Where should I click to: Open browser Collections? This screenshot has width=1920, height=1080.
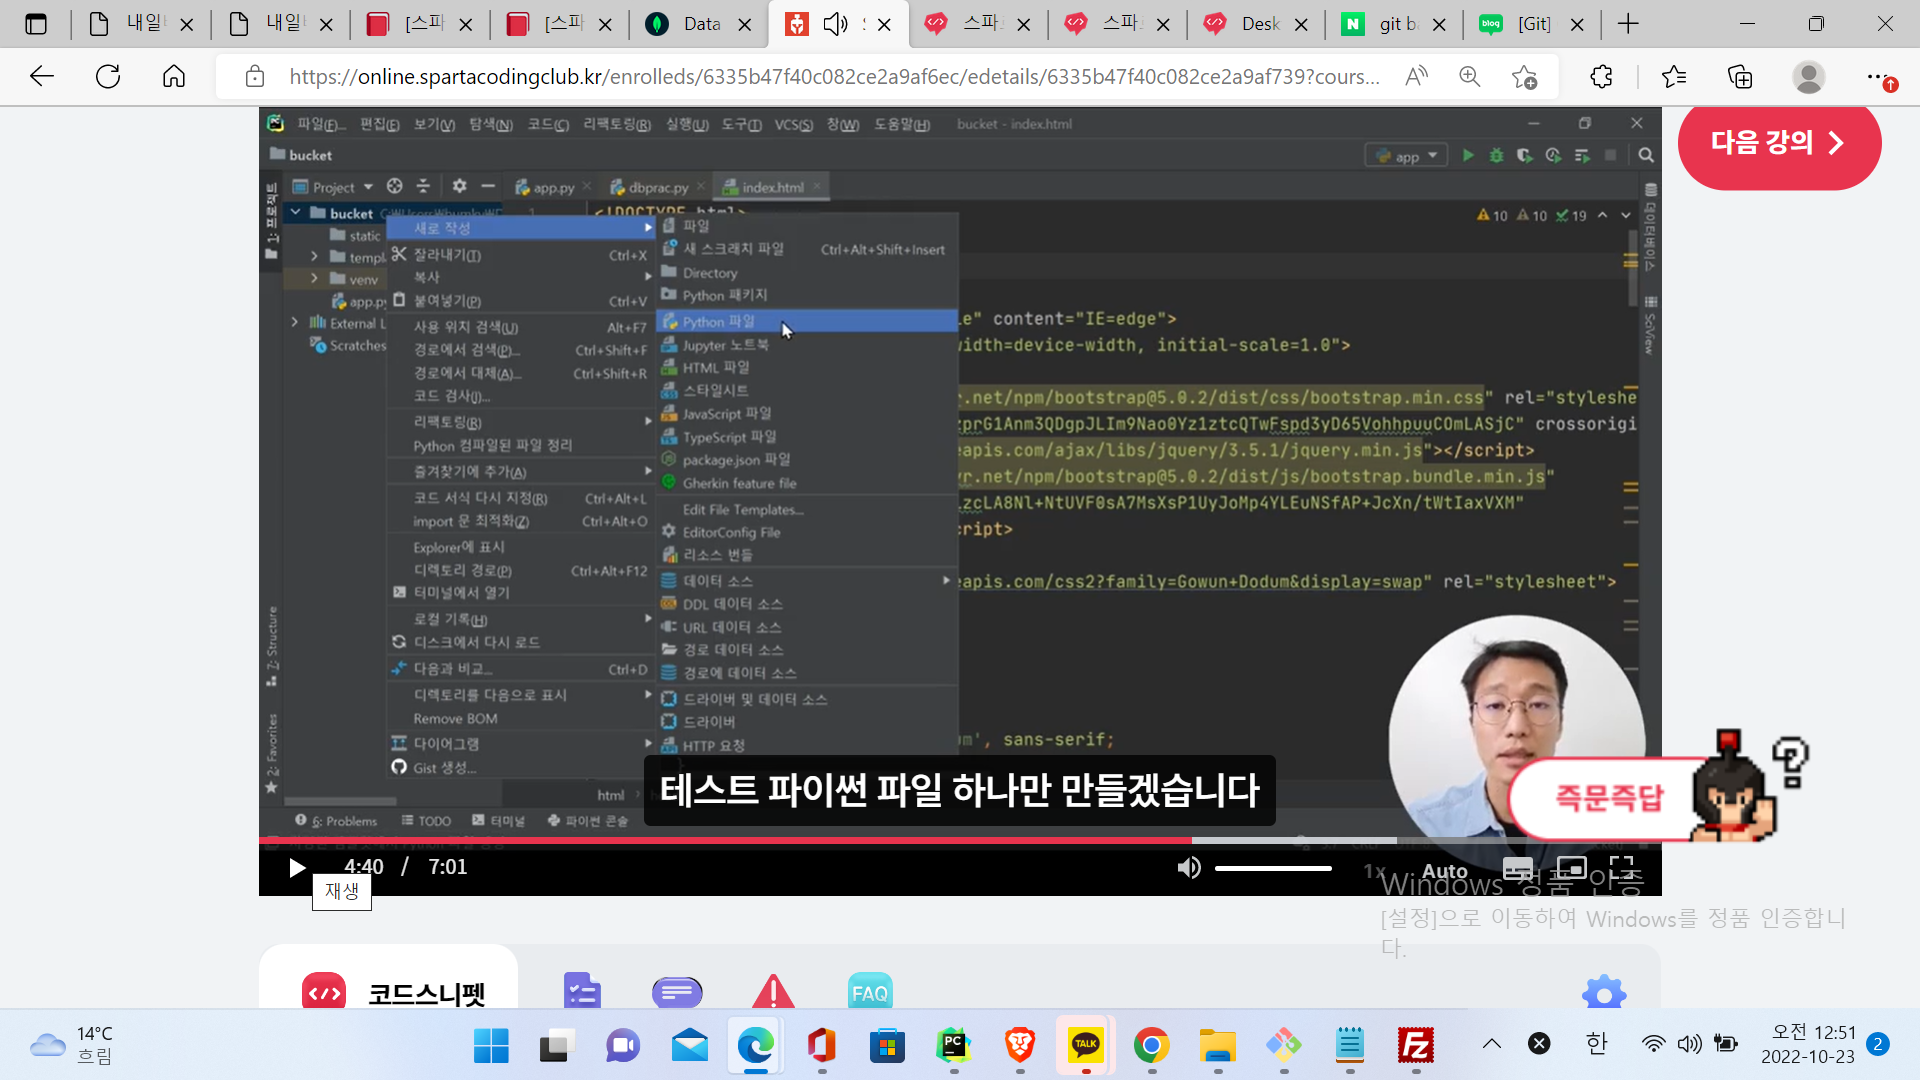pyautogui.click(x=1740, y=77)
